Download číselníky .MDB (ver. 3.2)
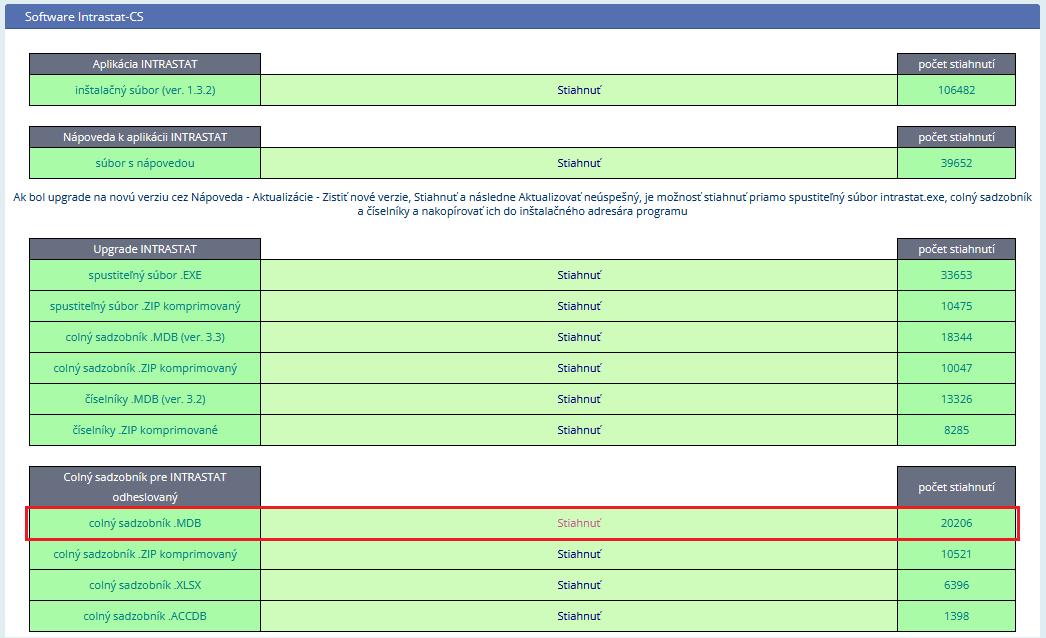1046x638 pixels. tap(579, 399)
